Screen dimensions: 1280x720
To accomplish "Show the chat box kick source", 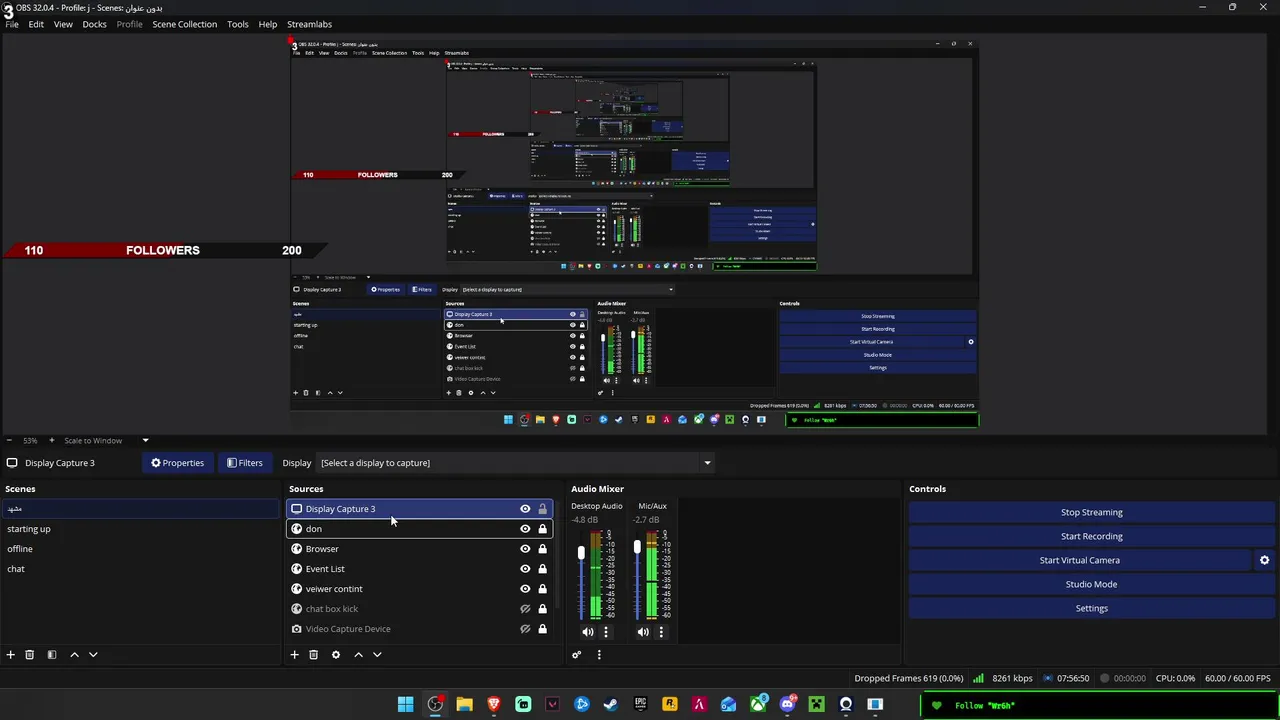I will coord(525,609).
